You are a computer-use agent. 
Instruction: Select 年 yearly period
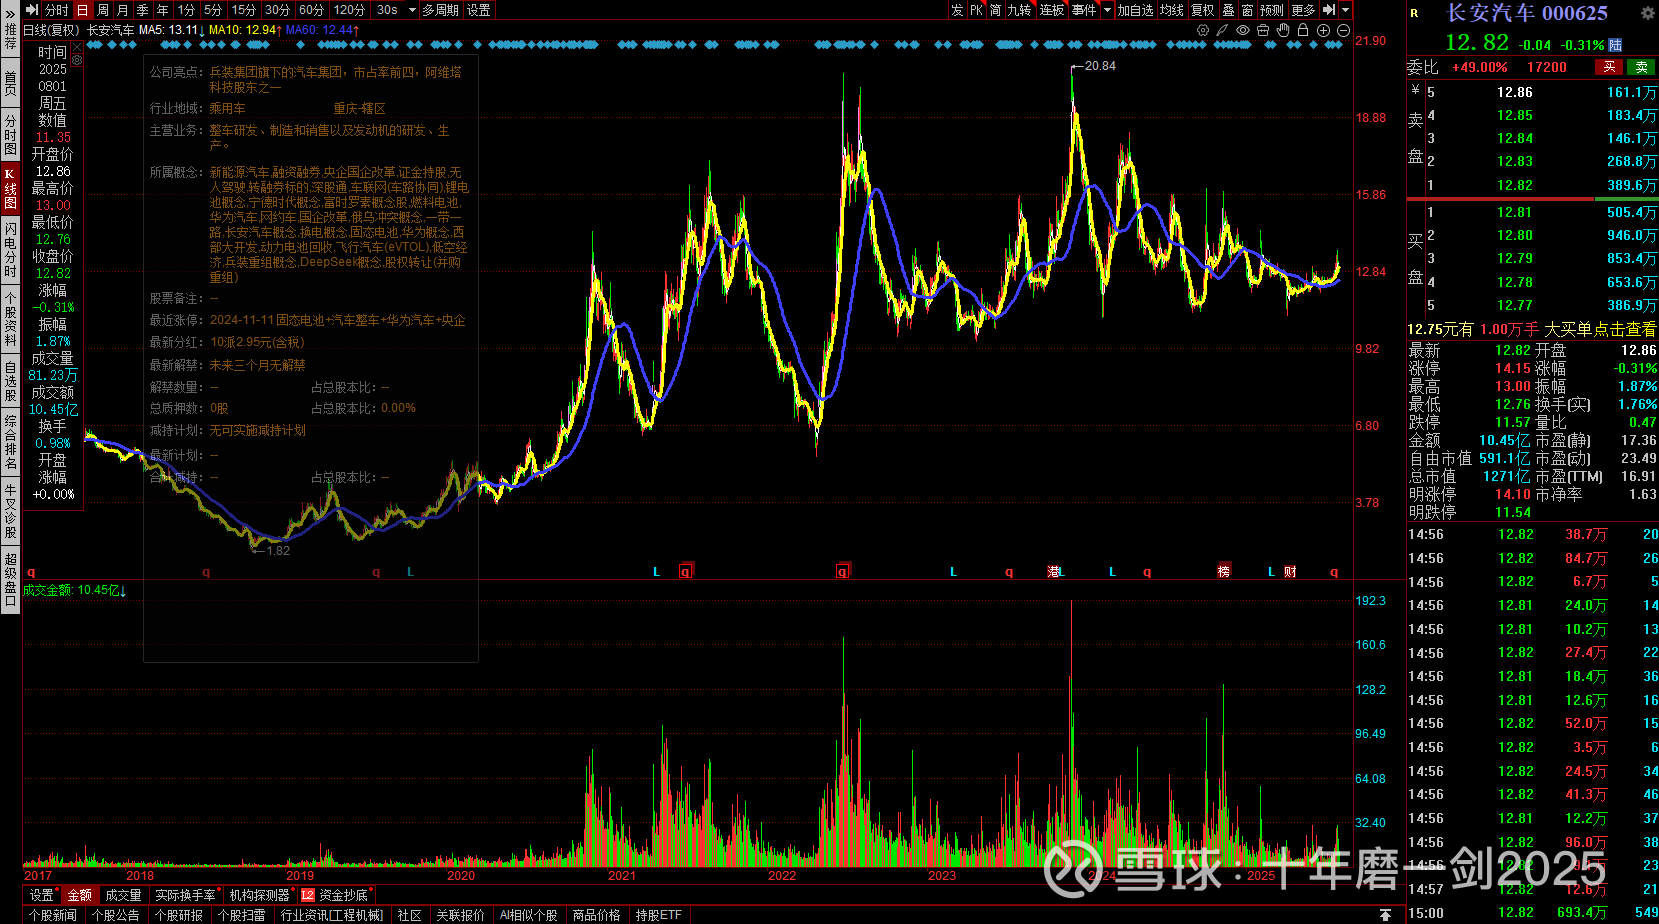pos(163,10)
